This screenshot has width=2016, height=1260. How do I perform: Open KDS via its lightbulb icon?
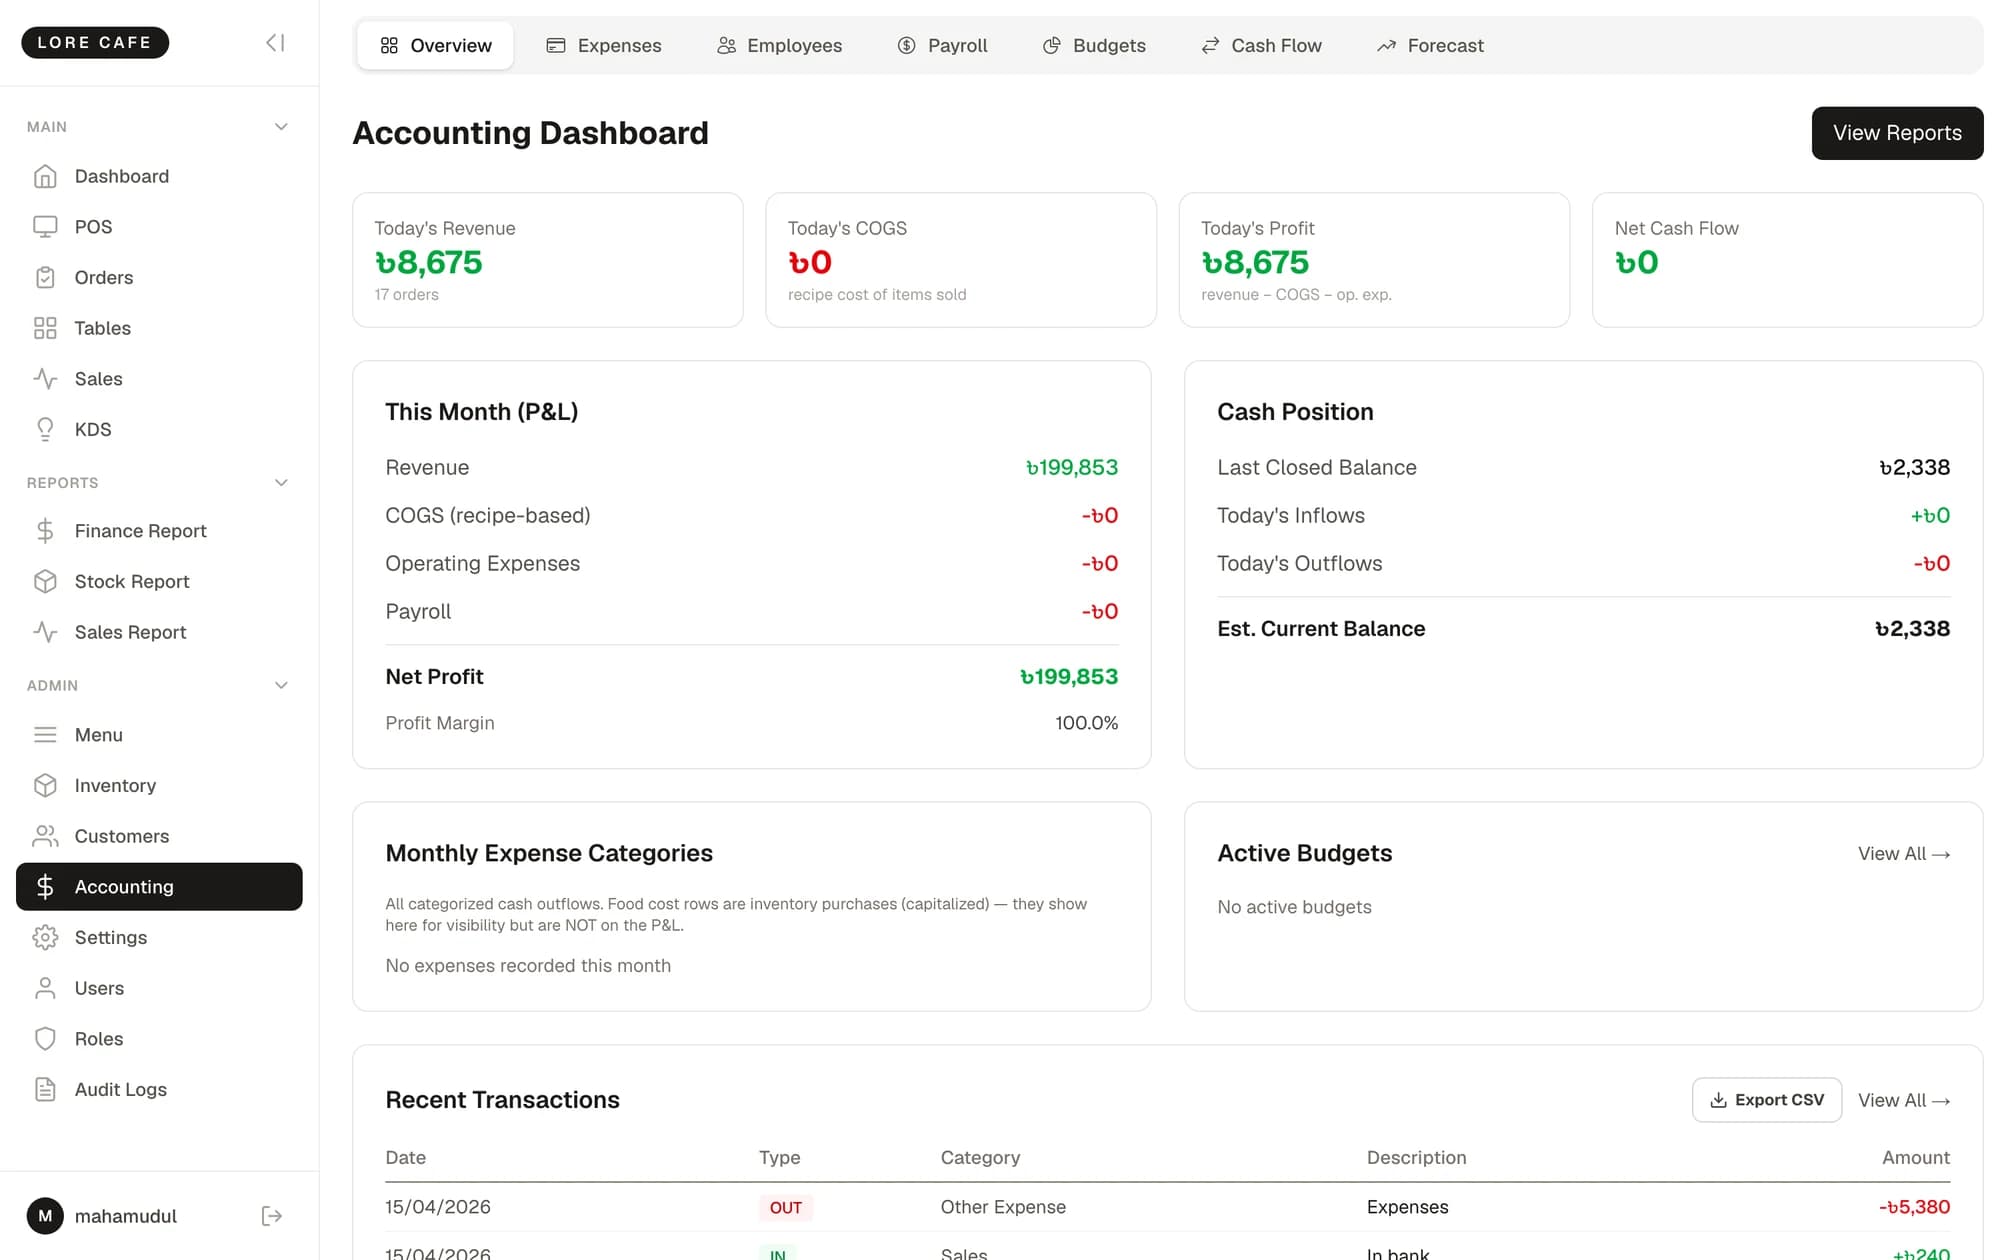tap(45, 429)
